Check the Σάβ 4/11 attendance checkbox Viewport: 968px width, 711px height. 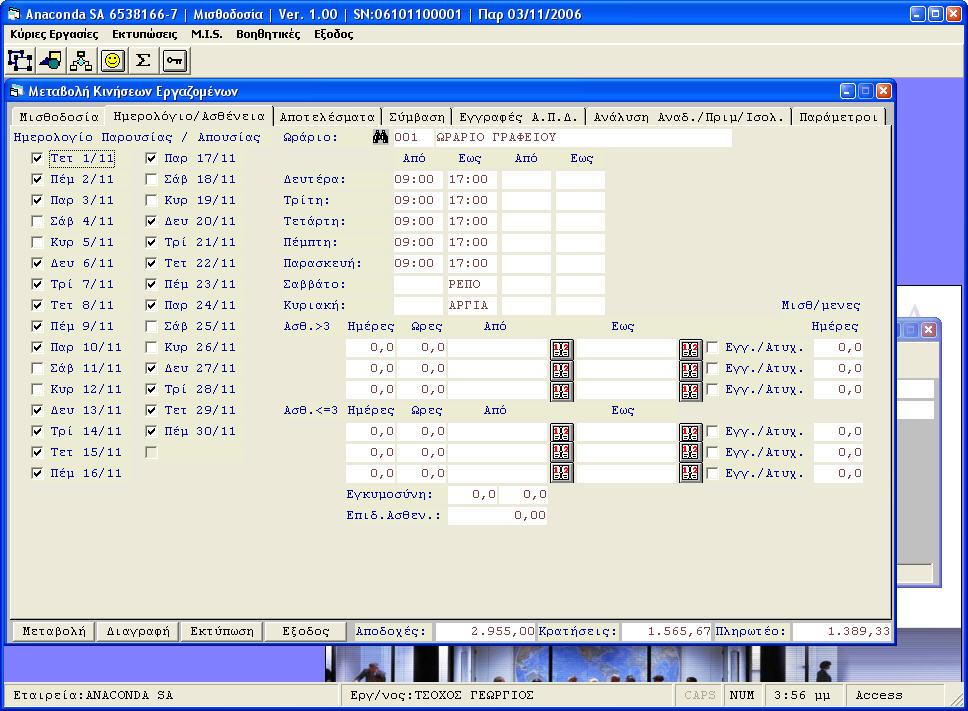click(x=37, y=222)
